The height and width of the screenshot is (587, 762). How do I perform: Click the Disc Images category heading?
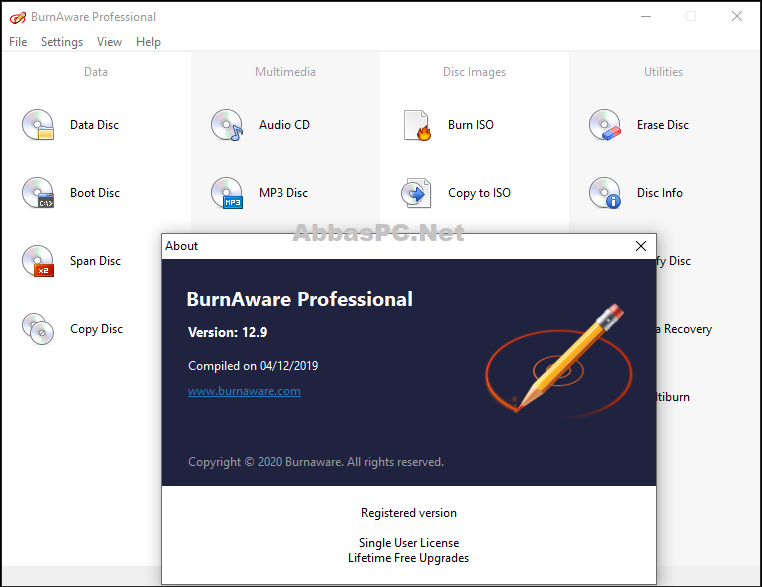coord(474,72)
